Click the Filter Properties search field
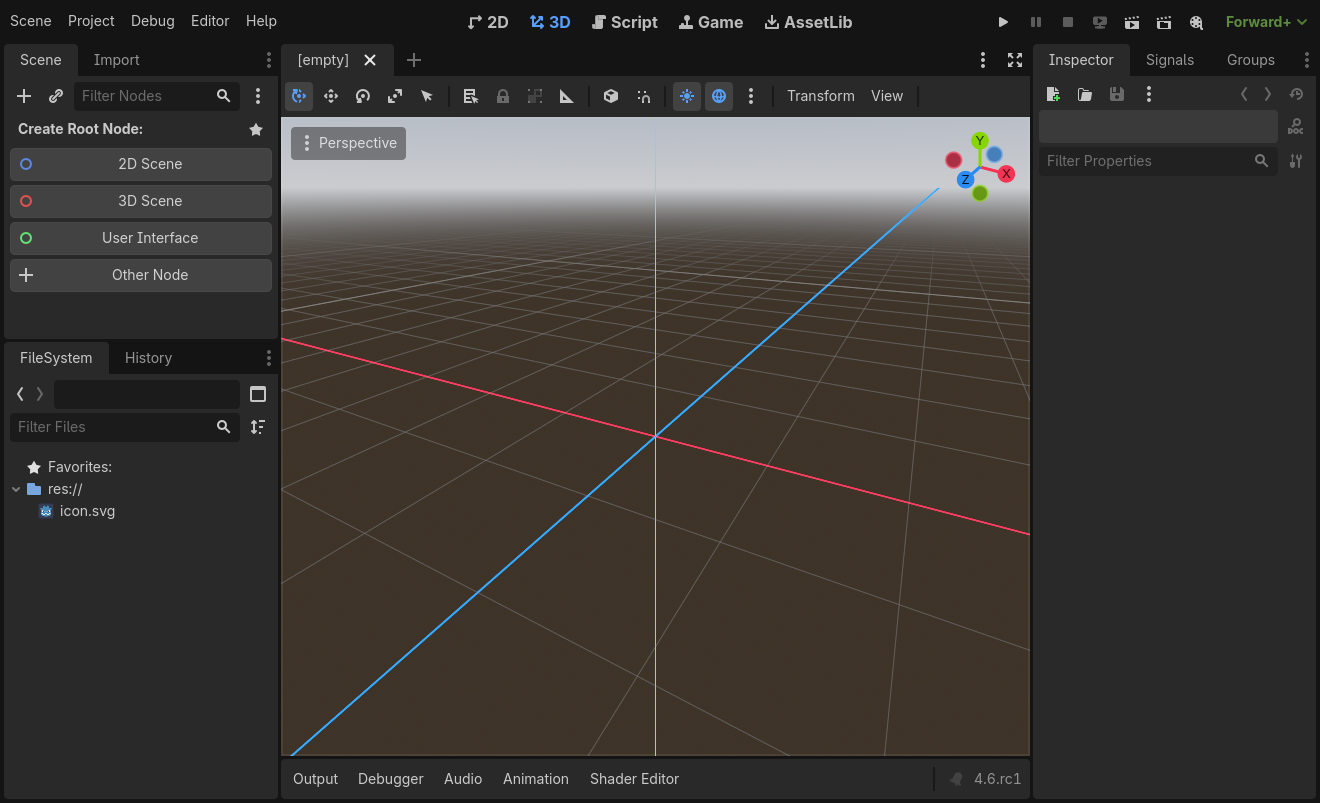 [x=1150, y=160]
